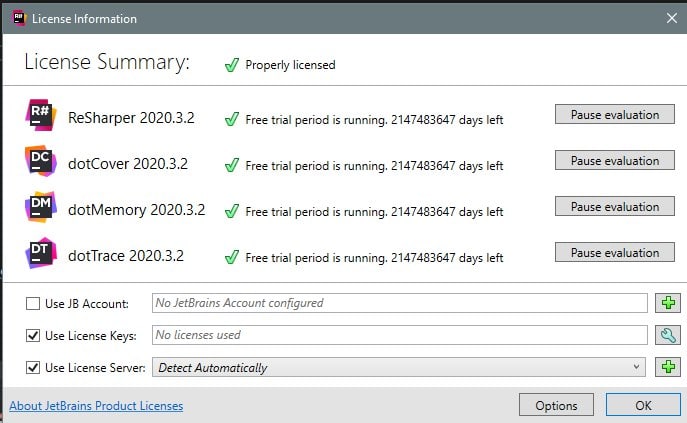Select the dotCover 2020.3.2 product name
Viewport: 687px width, 423px height.
(x=128, y=164)
